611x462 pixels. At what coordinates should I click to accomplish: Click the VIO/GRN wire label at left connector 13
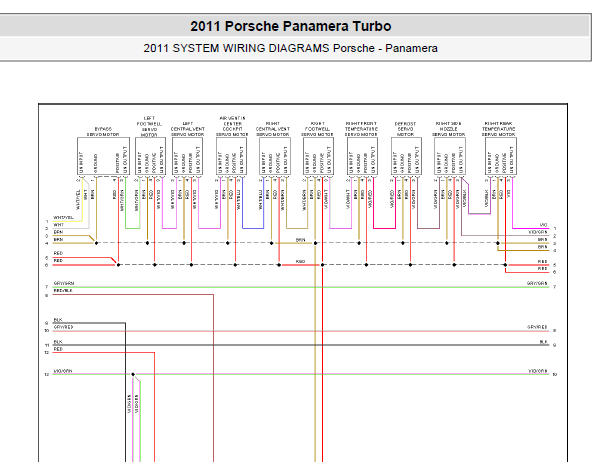point(63,371)
